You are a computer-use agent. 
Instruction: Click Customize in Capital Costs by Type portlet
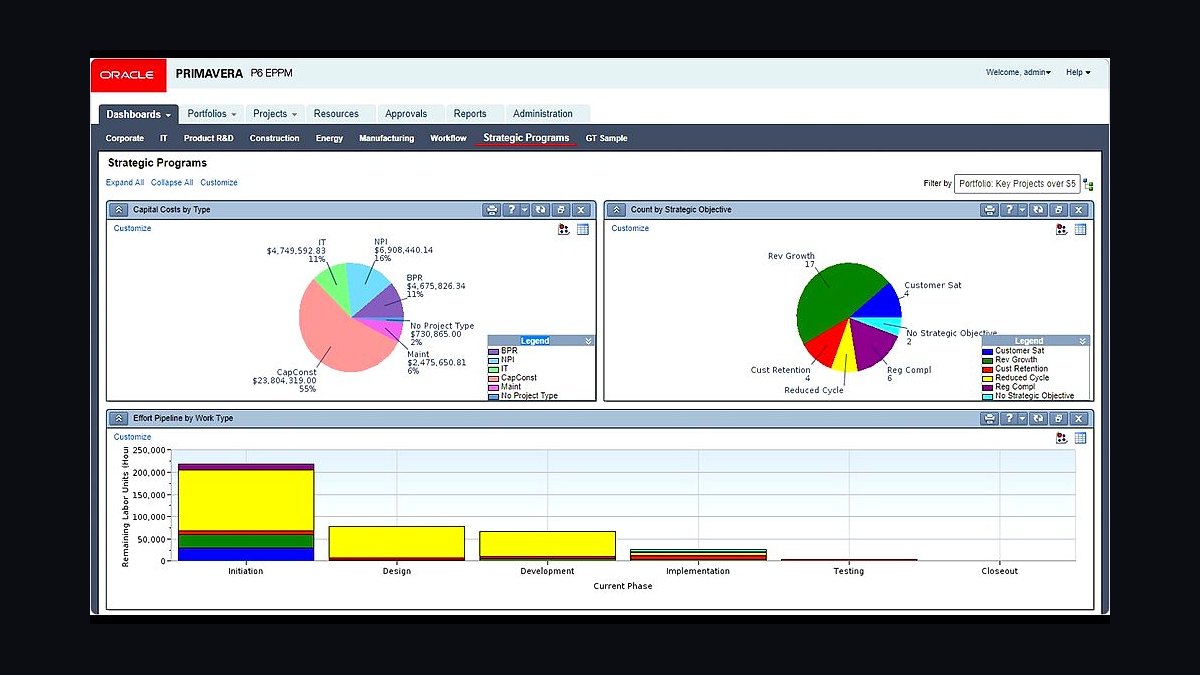133,228
